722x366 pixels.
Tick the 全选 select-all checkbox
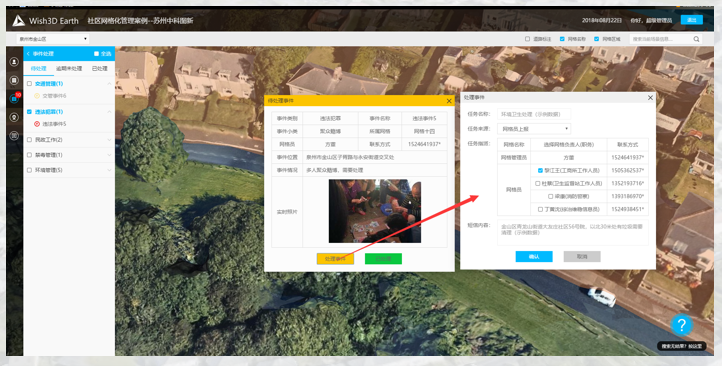coord(96,54)
